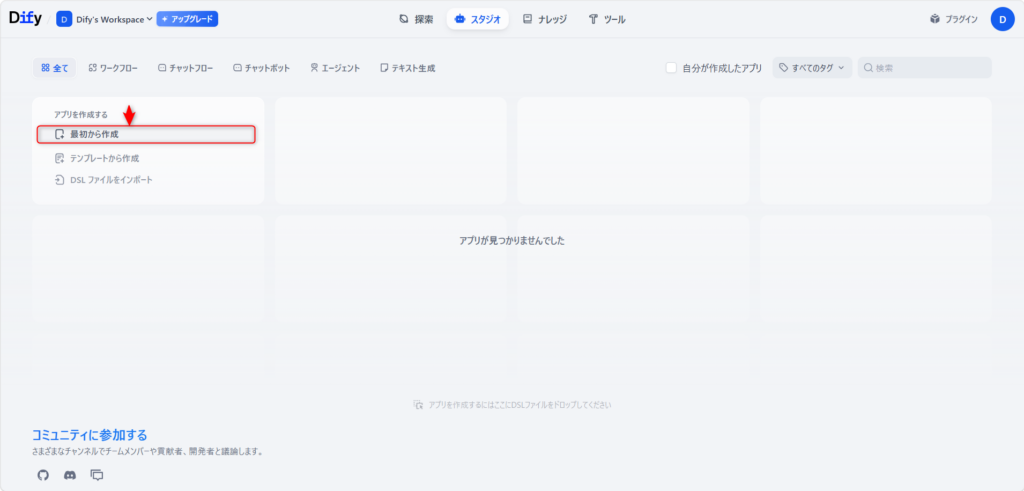
Task: Click the Dify logo
Action: [x=25, y=18]
